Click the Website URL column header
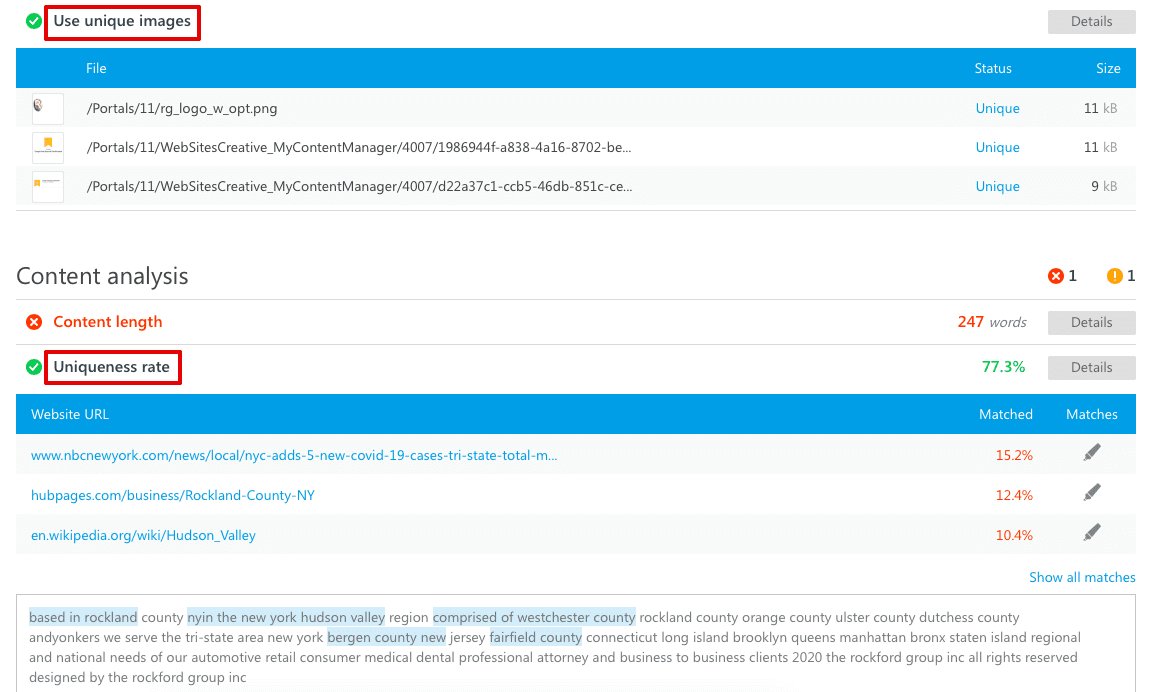 (x=70, y=414)
